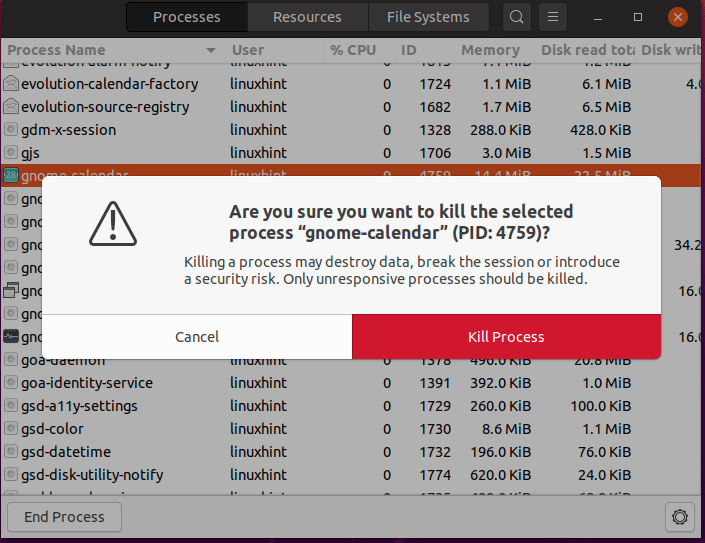Click disk read value 76.0 KiB
The image size is (705, 543).
(605, 452)
